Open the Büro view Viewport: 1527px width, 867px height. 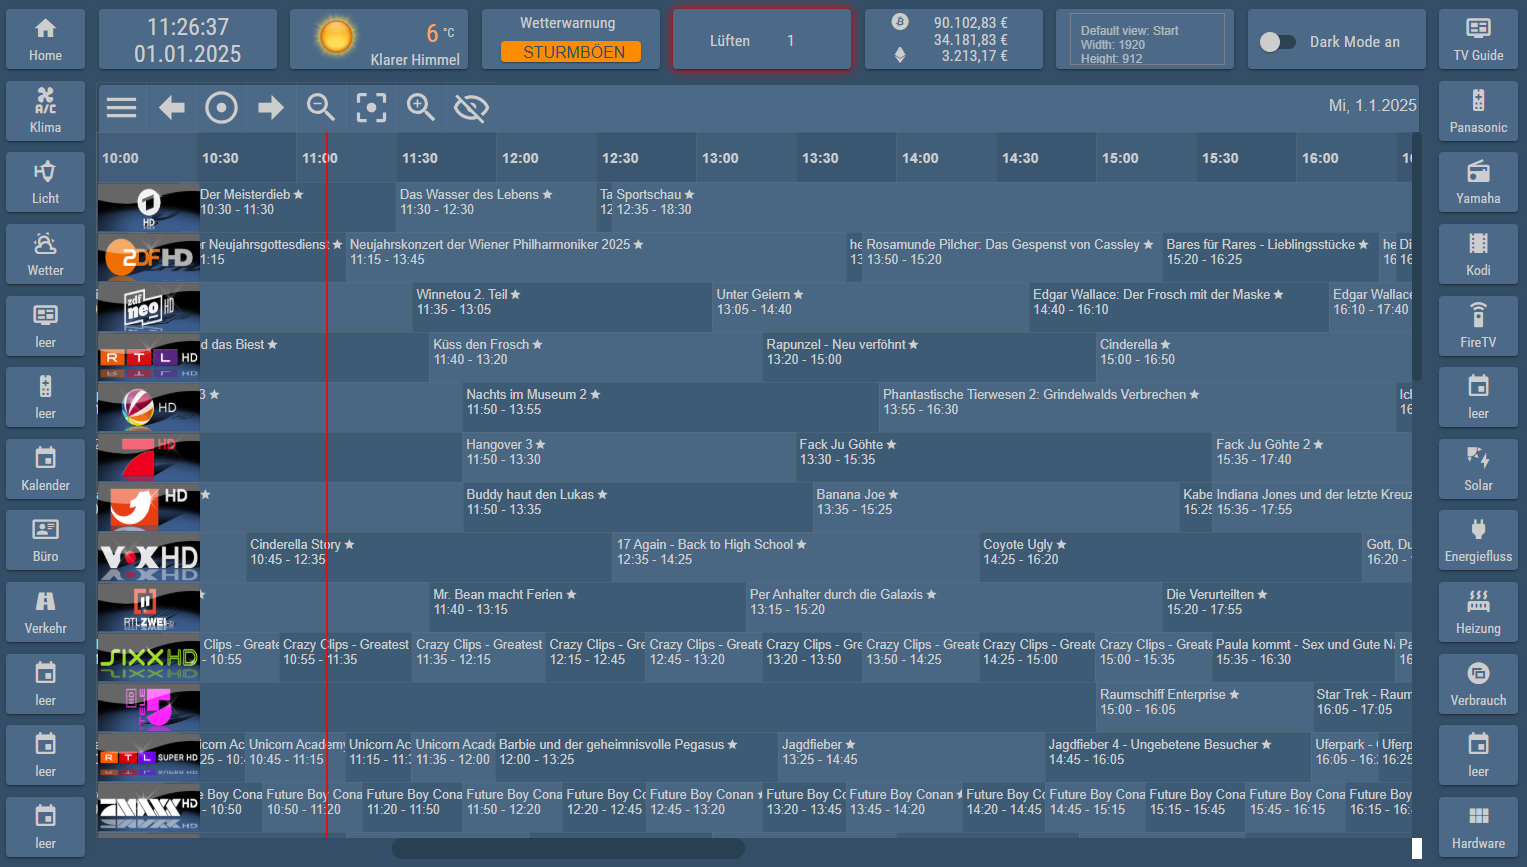click(45, 540)
